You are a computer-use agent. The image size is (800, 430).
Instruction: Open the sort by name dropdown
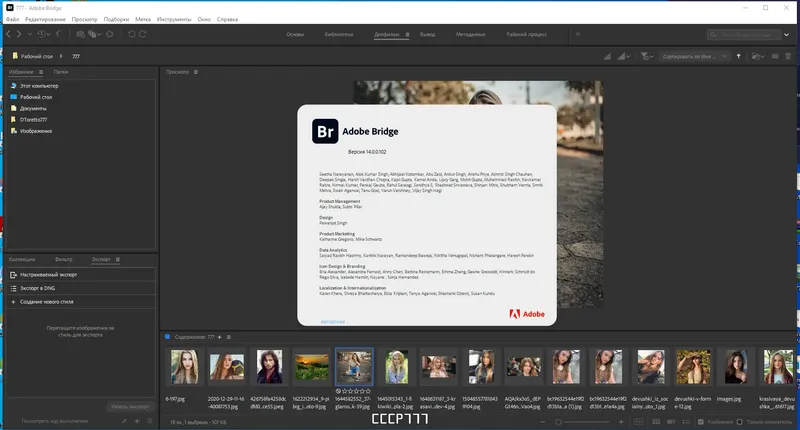point(694,56)
